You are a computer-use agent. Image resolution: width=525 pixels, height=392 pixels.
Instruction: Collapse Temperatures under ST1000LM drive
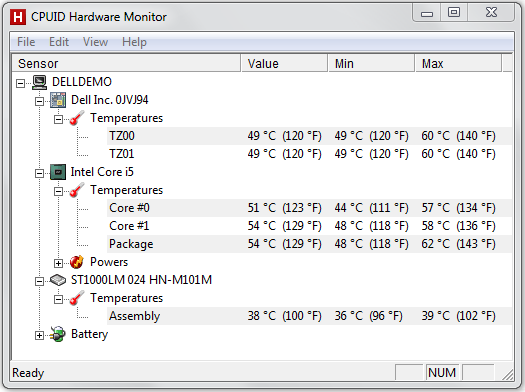[58, 299]
